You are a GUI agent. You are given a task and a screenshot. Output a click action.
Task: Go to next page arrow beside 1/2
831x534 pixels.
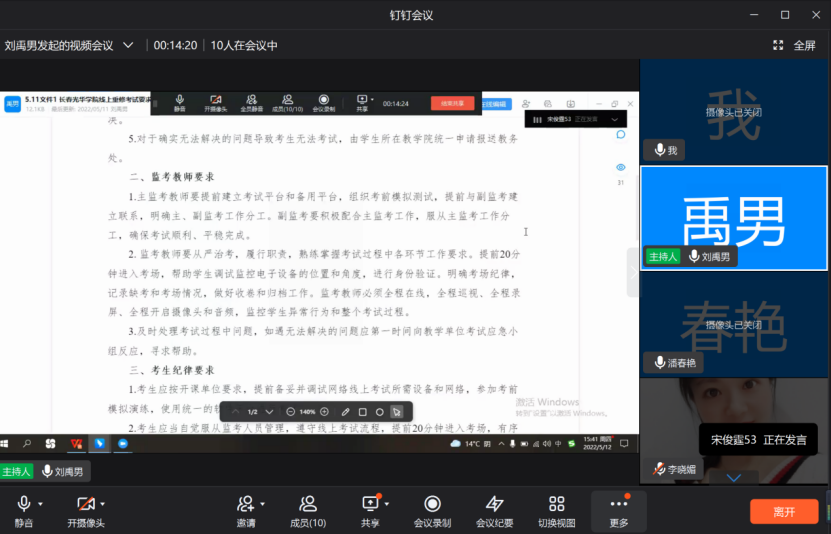point(269,412)
